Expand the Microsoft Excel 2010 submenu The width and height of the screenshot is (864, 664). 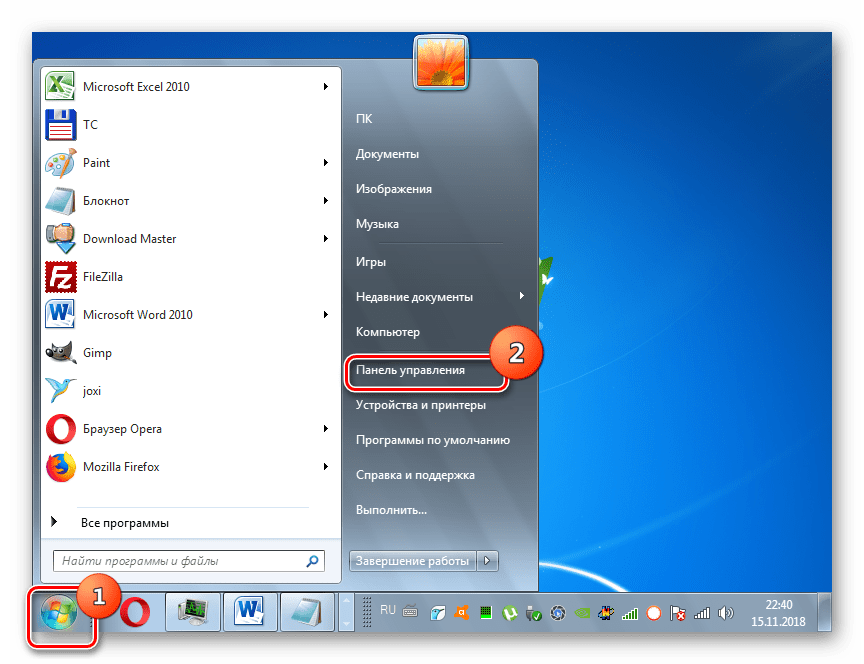point(325,86)
